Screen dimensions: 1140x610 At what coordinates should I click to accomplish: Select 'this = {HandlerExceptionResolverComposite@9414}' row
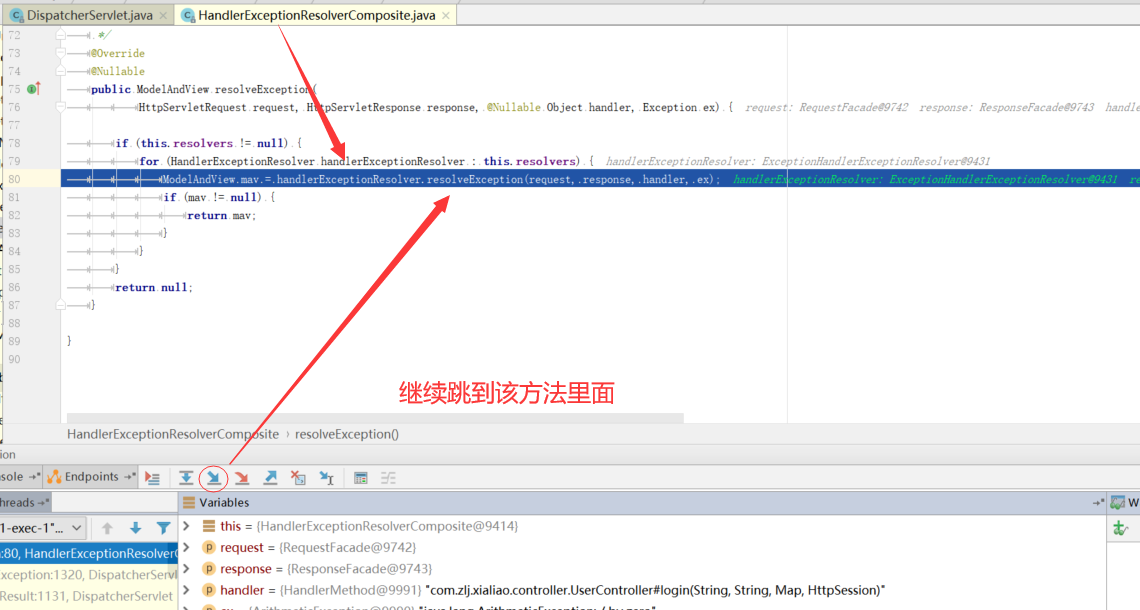coord(643,526)
